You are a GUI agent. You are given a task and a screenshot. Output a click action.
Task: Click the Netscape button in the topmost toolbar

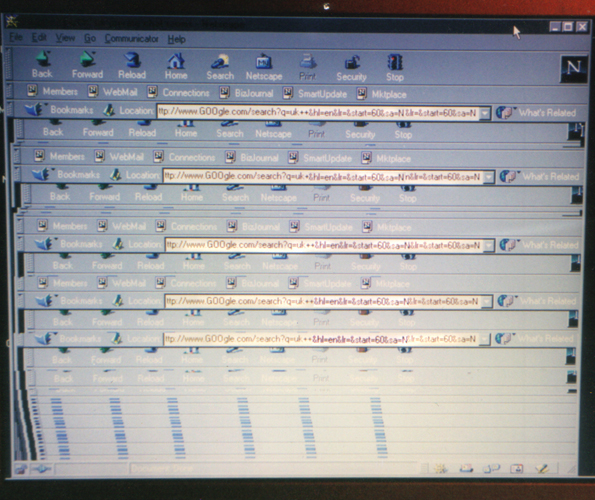click(x=264, y=68)
